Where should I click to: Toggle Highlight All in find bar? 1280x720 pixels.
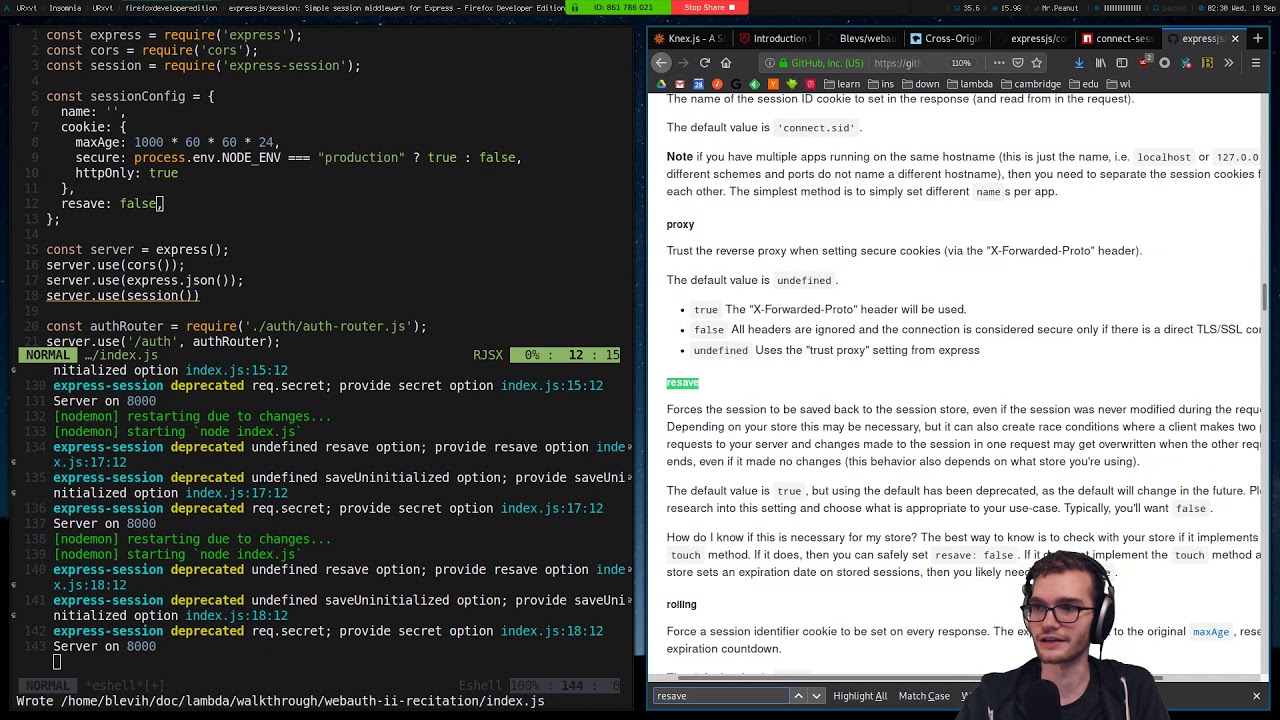[x=860, y=696]
